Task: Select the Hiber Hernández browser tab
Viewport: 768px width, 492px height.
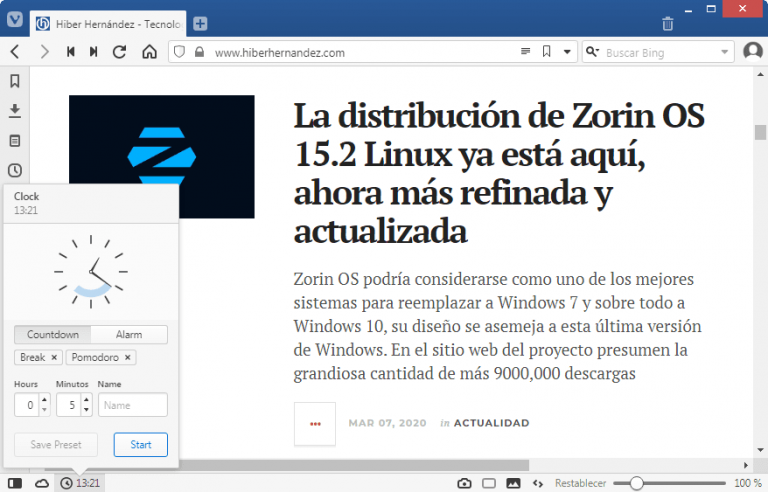Action: [x=108, y=23]
